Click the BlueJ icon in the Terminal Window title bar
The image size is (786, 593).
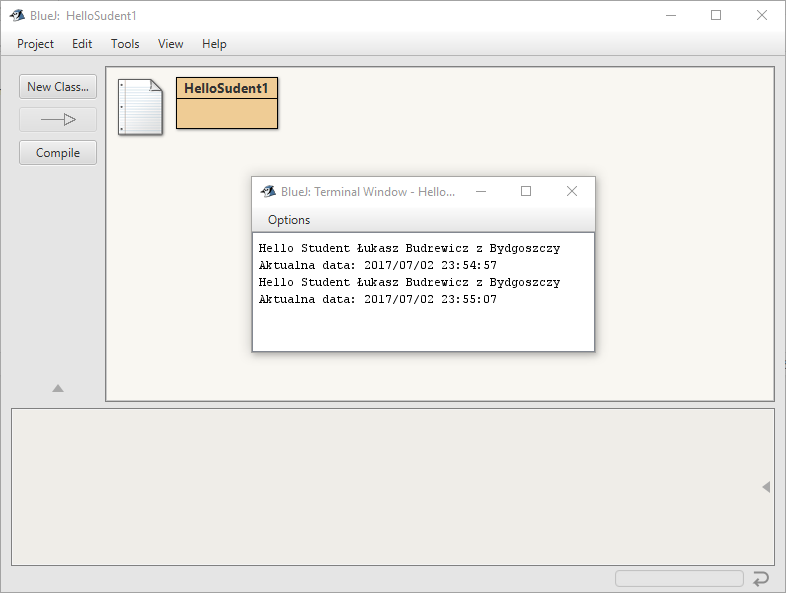(x=267, y=192)
